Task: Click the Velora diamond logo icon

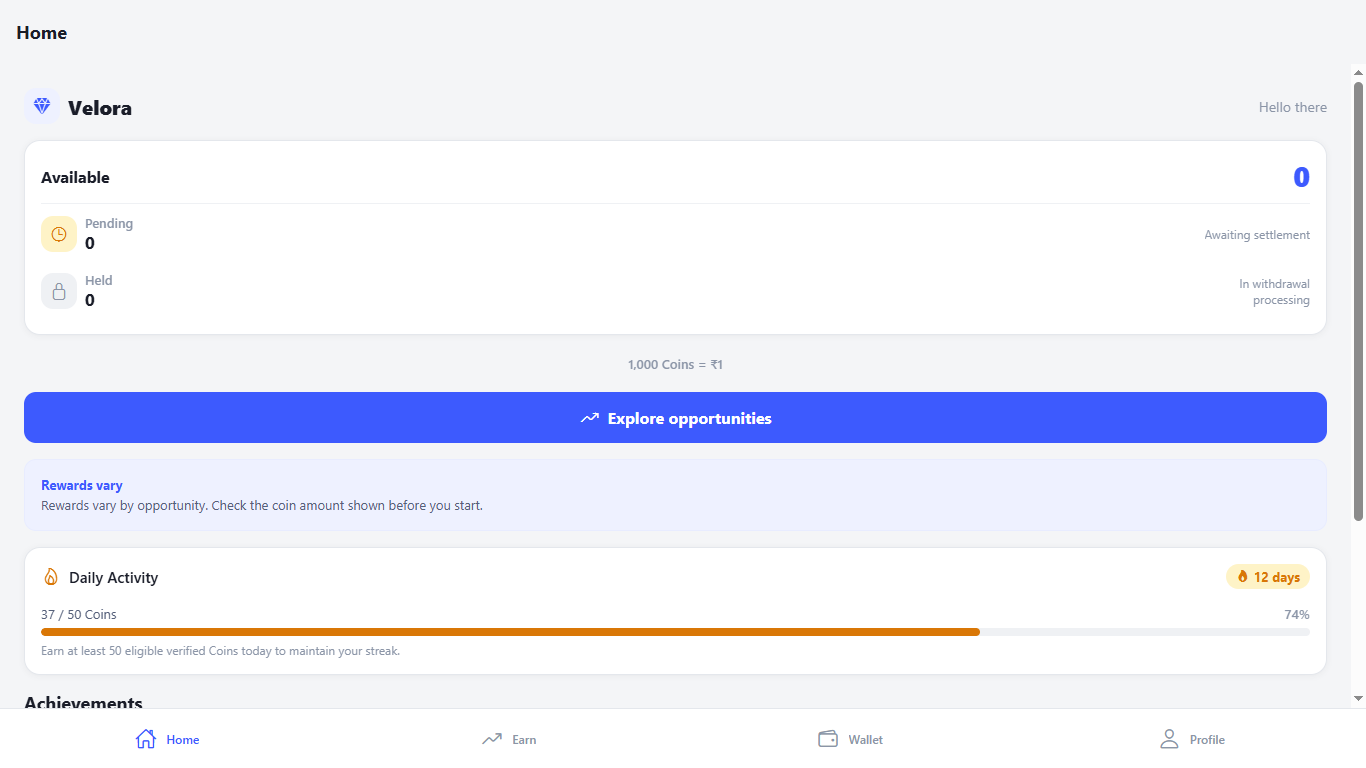Action: pos(42,106)
